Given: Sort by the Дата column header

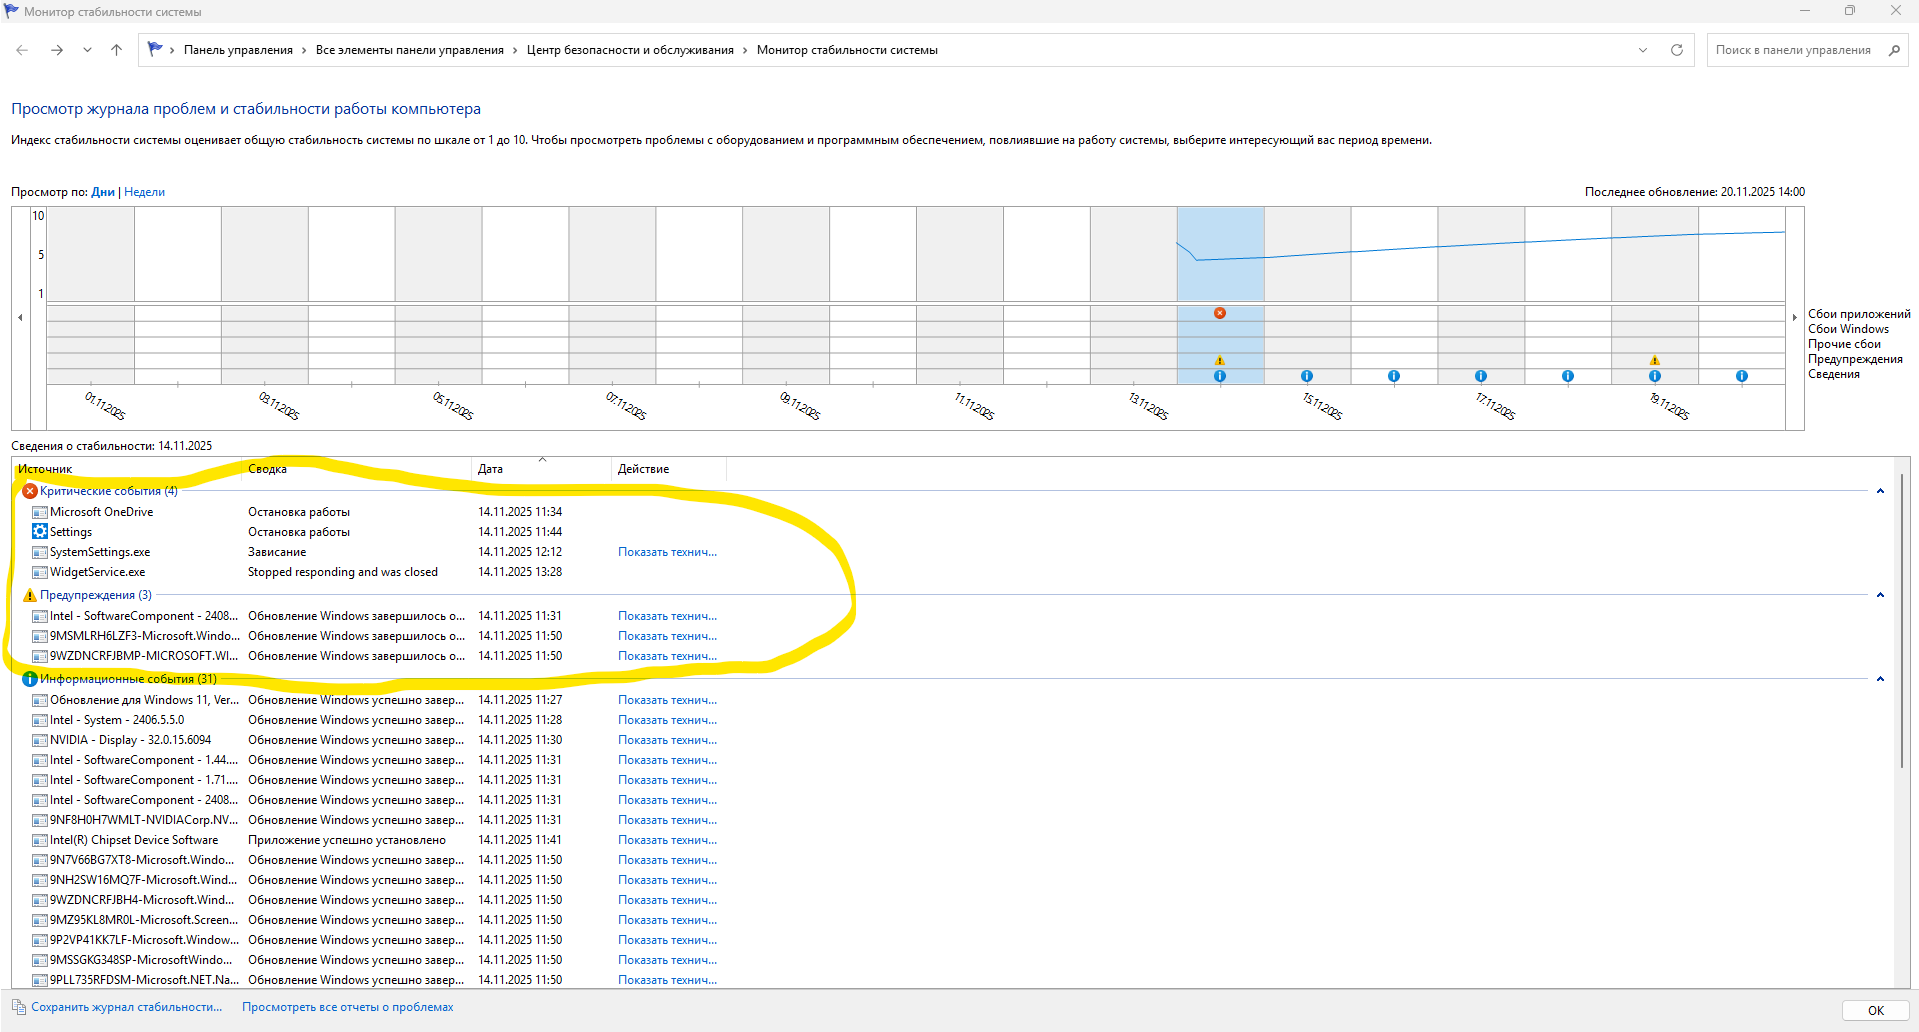Looking at the screenshot, I should click(x=541, y=469).
